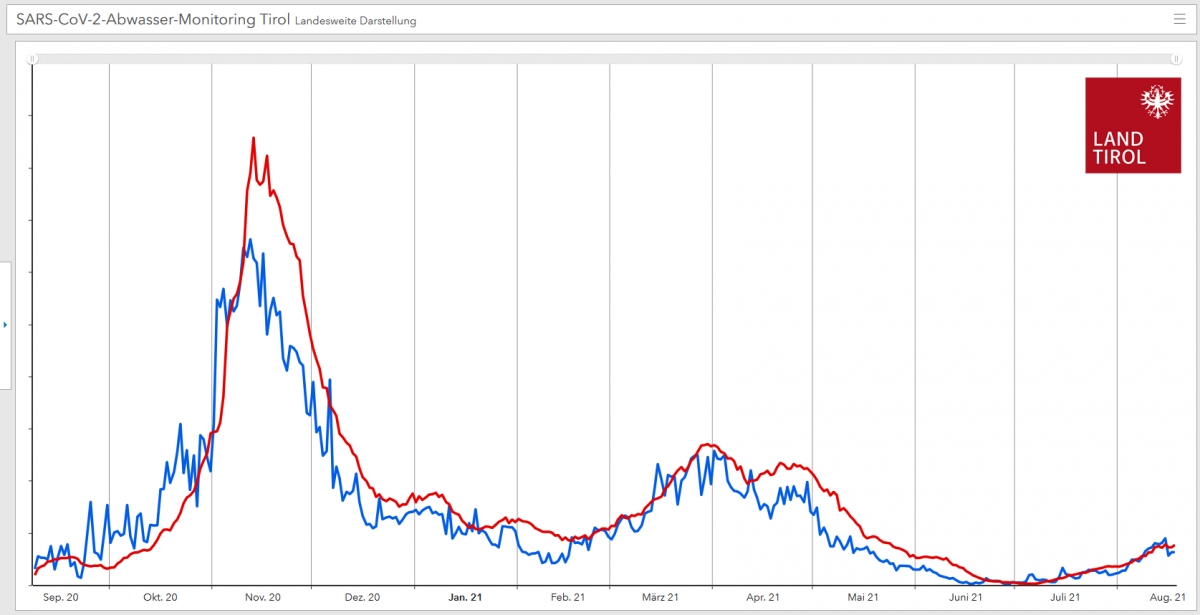This screenshot has height=615, width=1200.
Task: Click the eagle emblem in the Tirol logo
Action: [x=1157, y=103]
